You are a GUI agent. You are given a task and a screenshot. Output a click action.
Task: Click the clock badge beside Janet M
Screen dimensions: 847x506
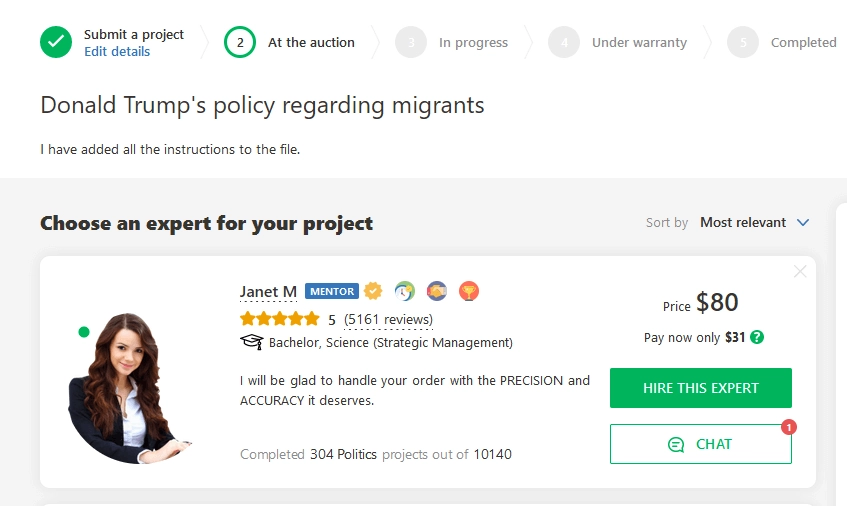[x=405, y=291]
